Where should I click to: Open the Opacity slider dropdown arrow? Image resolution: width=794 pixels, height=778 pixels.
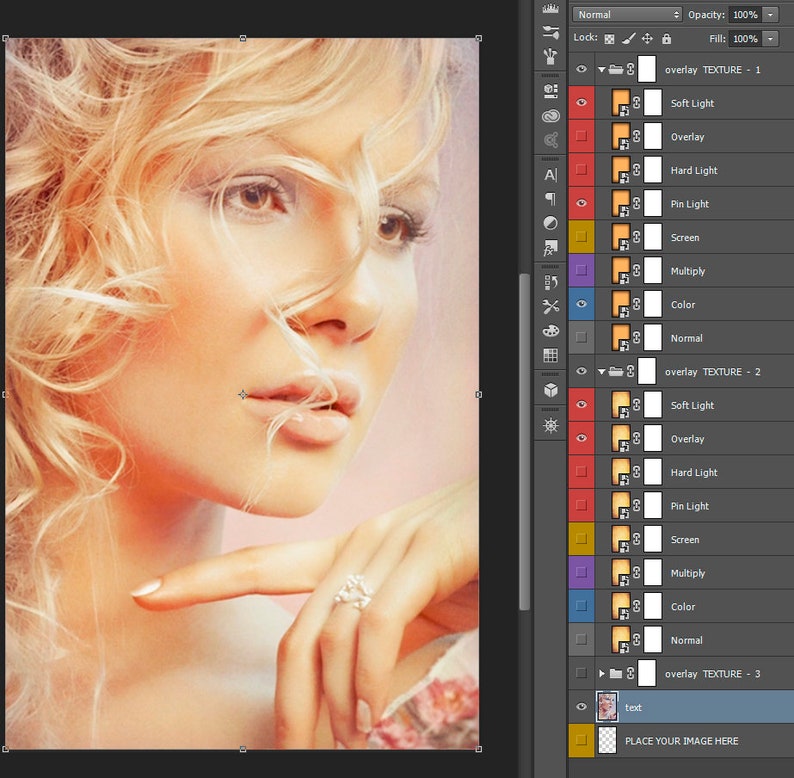[771, 15]
